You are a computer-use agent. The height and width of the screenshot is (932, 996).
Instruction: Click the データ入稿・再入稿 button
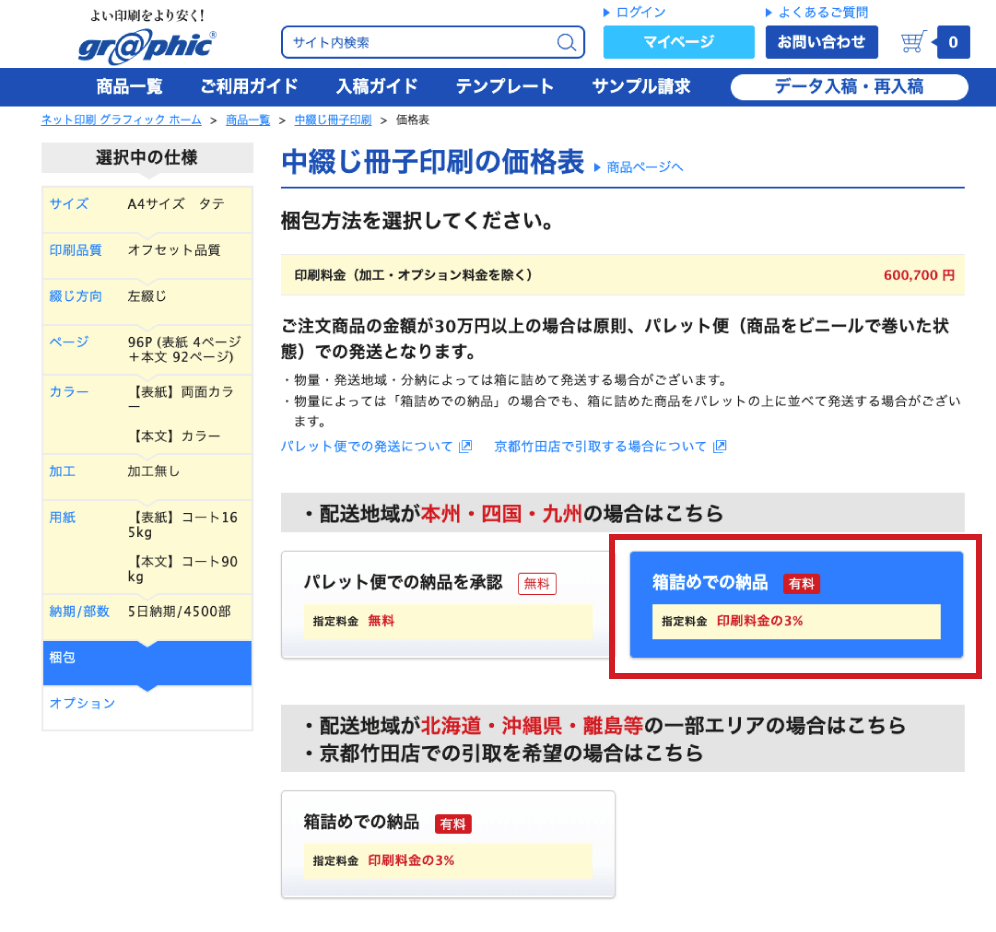click(849, 87)
